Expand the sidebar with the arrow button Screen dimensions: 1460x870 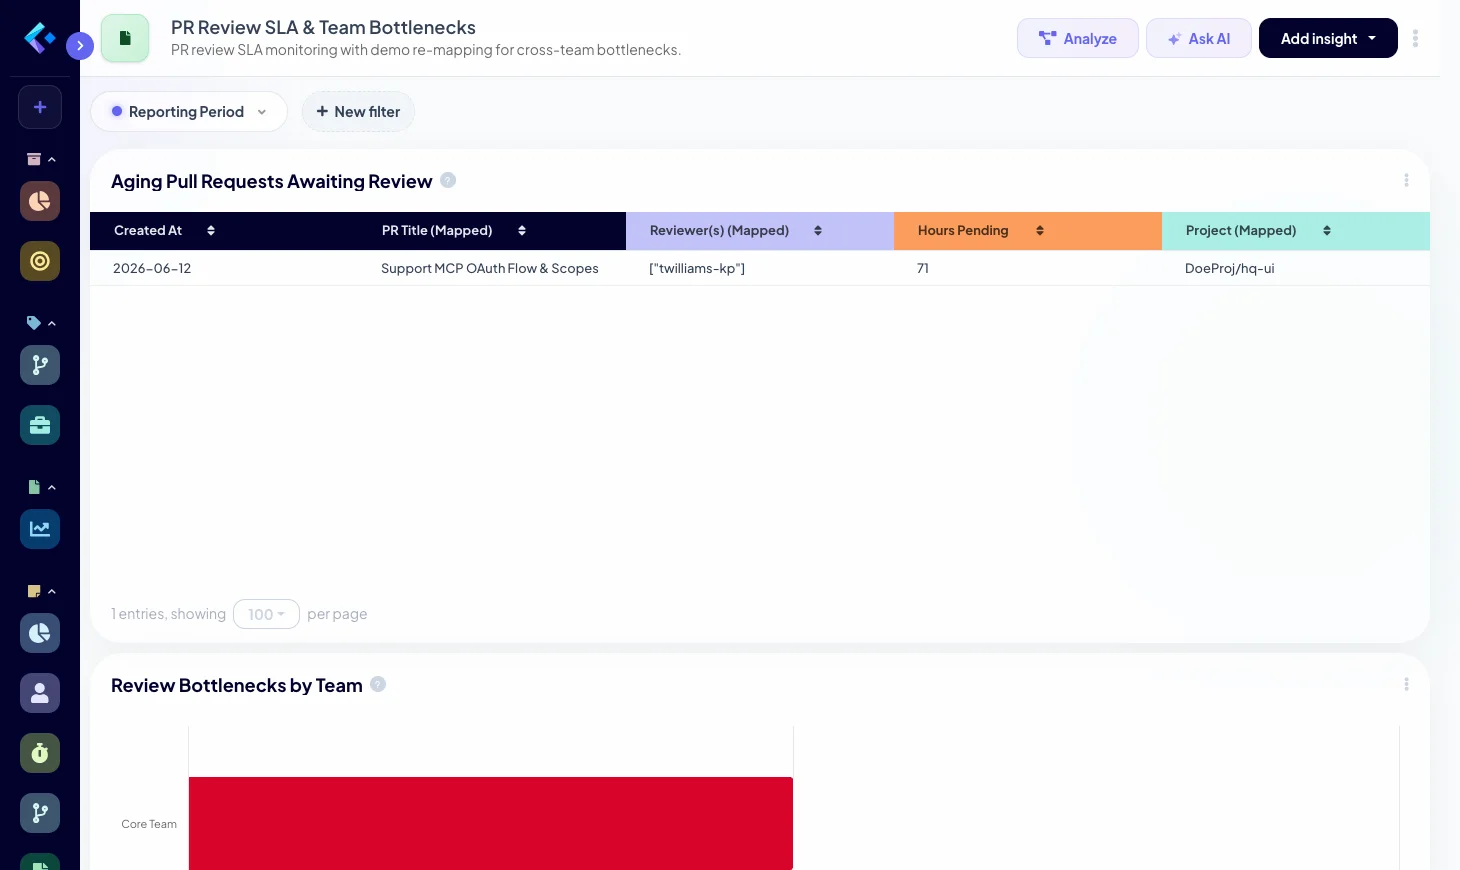(80, 46)
